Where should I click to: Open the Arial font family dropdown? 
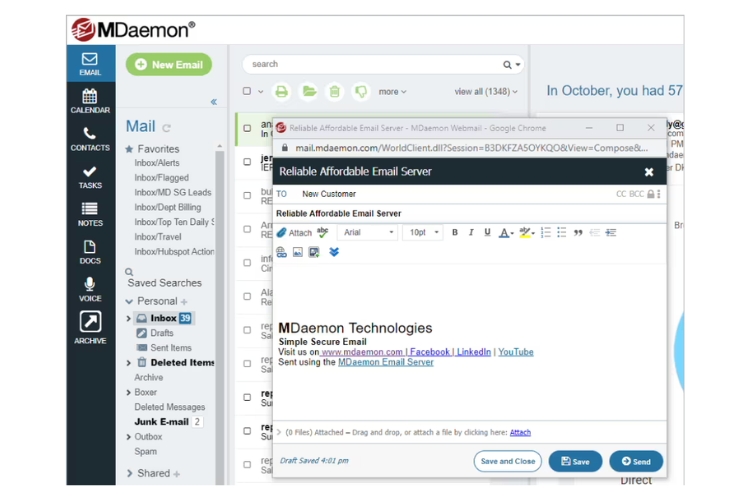(x=367, y=233)
